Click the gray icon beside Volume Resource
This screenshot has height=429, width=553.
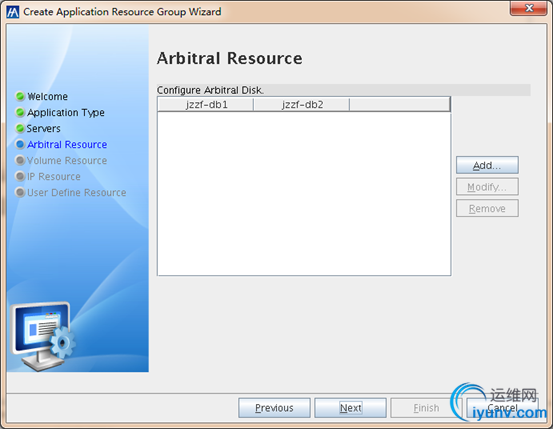tap(20, 160)
